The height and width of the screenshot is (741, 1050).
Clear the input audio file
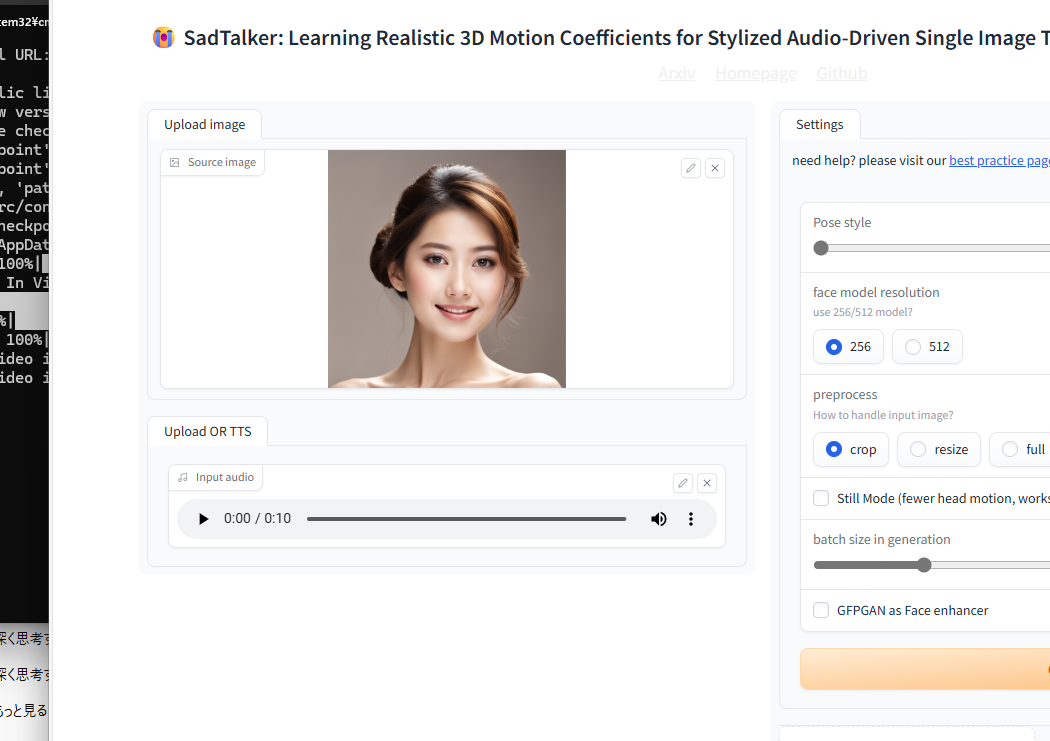(x=707, y=483)
